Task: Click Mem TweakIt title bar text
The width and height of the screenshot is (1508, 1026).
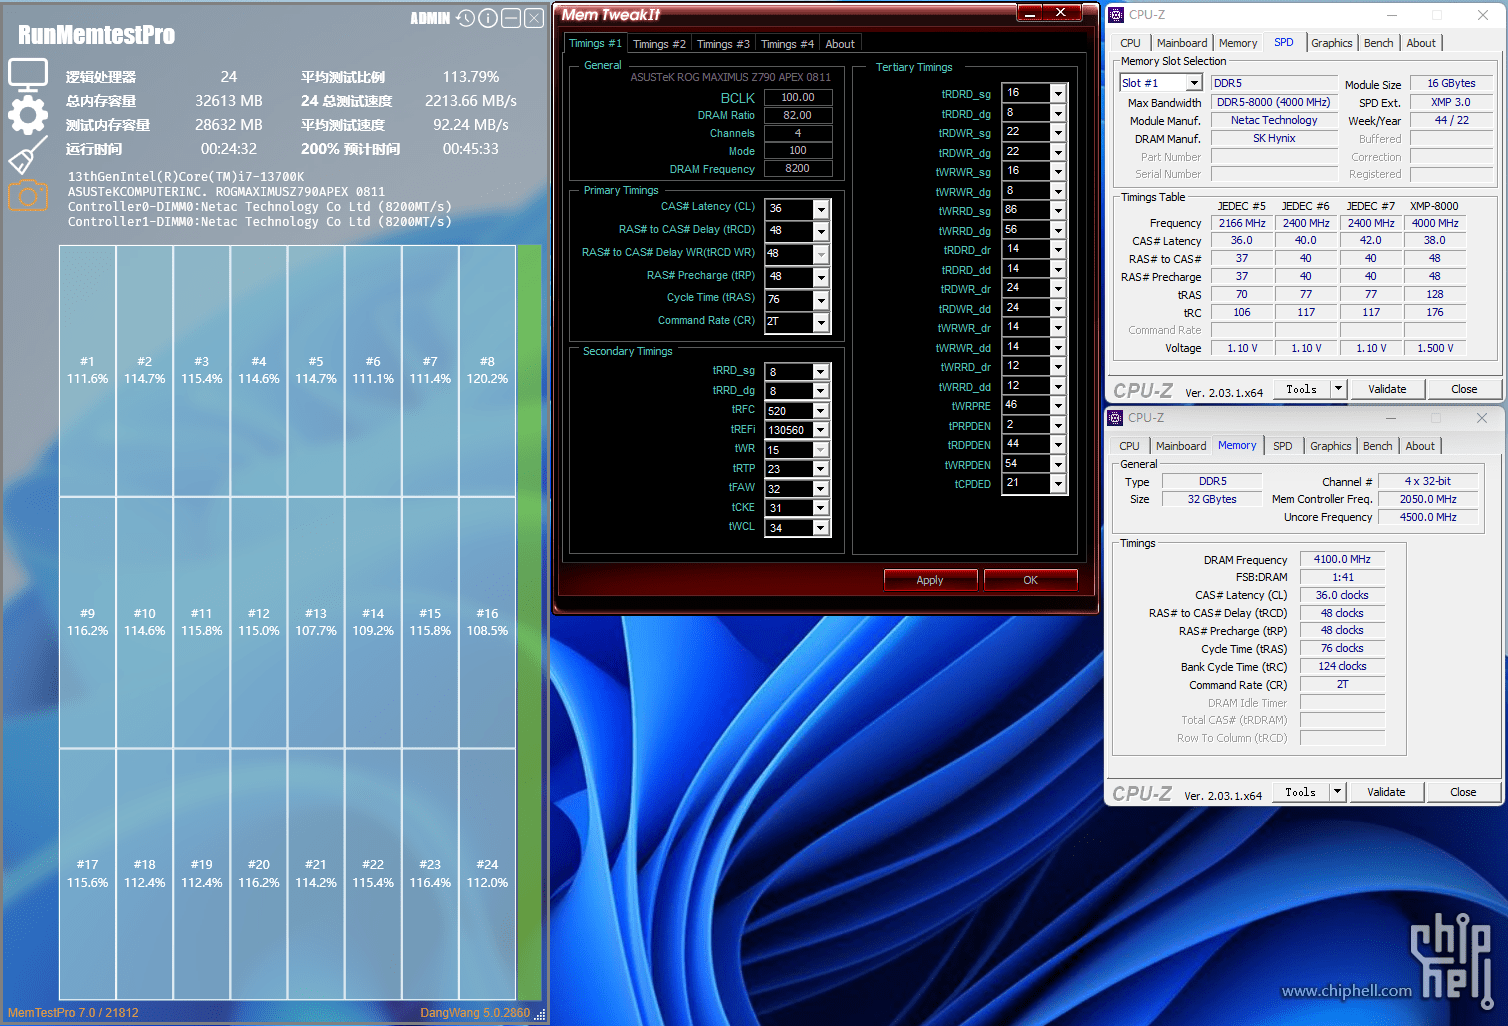Action: pos(611,15)
